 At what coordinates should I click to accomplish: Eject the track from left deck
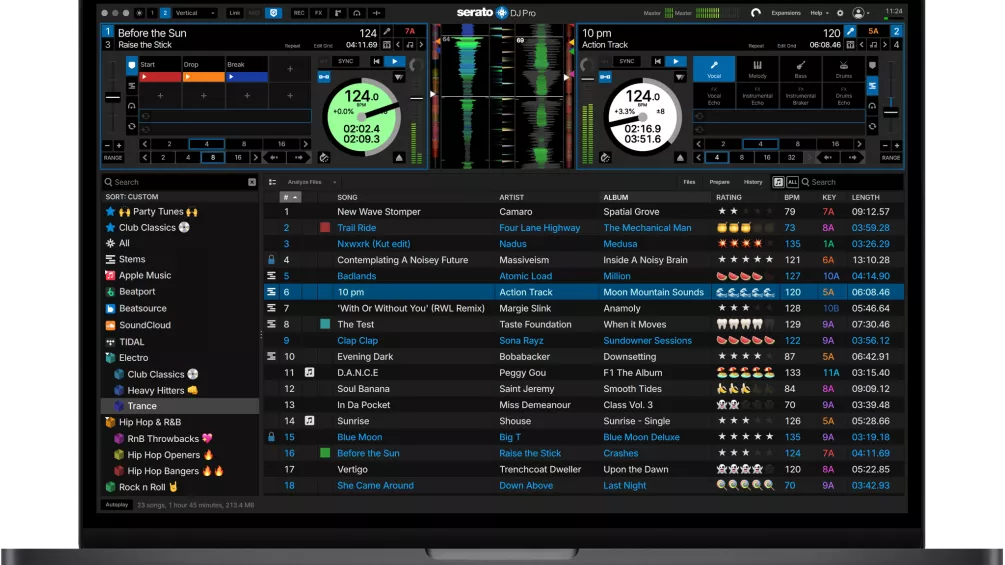click(399, 157)
